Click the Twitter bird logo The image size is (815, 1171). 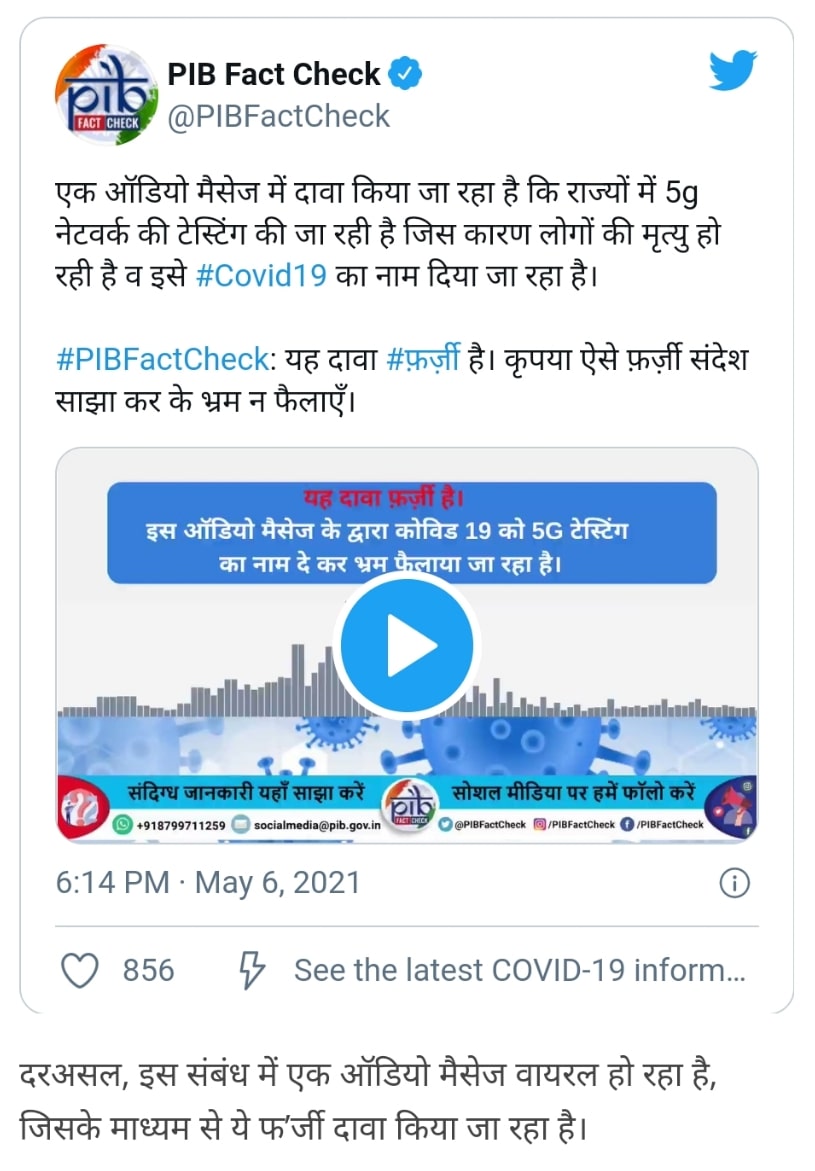click(733, 71)
